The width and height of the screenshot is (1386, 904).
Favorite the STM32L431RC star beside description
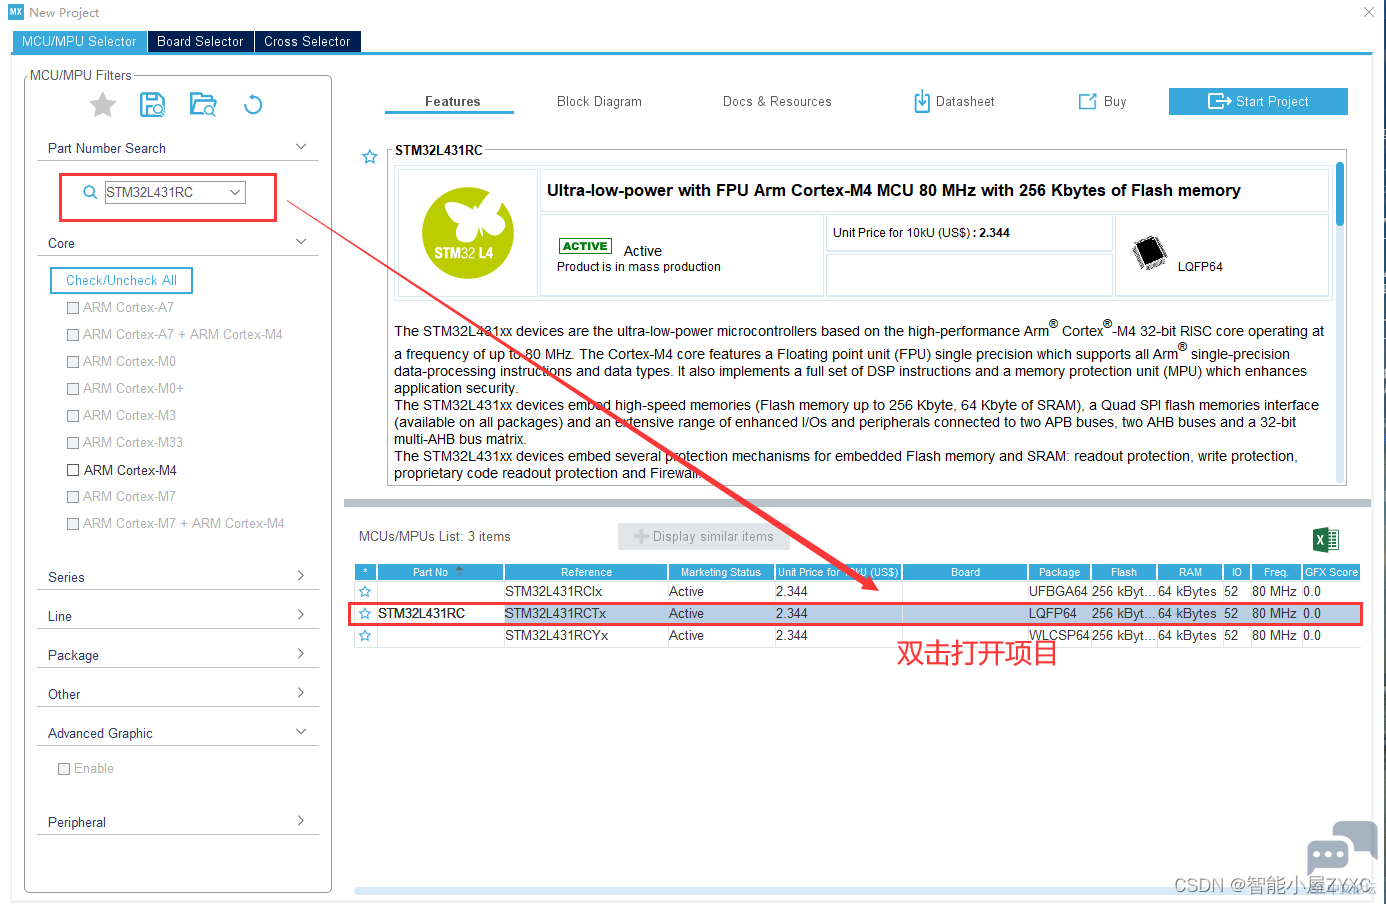pyautogui.click(x=370, y=157)
